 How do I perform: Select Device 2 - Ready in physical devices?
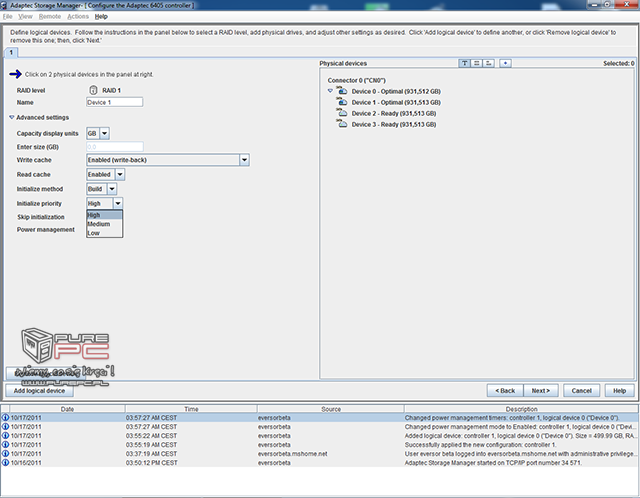(393, 113)
